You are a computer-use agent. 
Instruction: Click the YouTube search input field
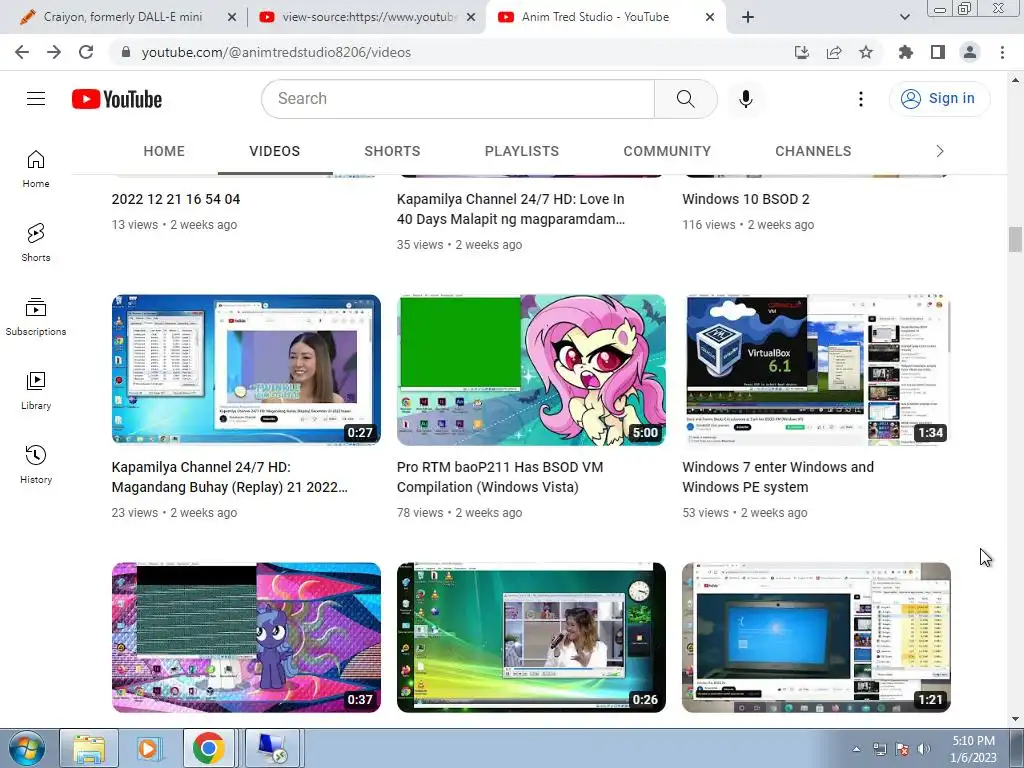[458, 99]
